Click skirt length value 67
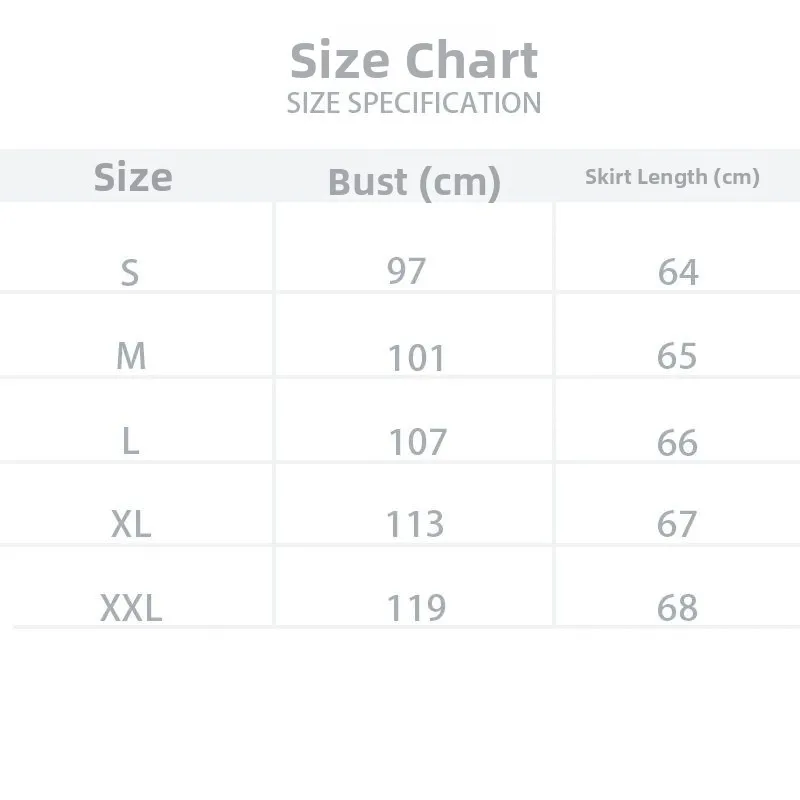The height and width of the screenshot is (800, 800). 677,524
